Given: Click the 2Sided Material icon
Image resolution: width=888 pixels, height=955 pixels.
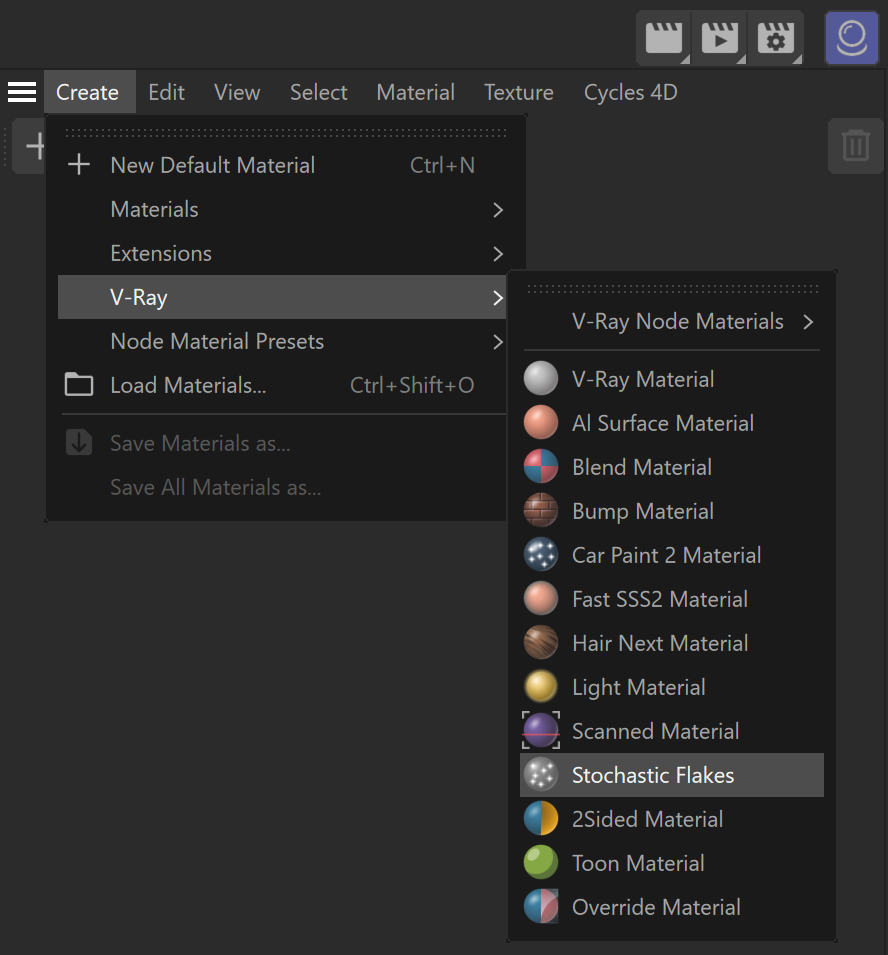Looking at the screenshot, I should pos(541,819).
